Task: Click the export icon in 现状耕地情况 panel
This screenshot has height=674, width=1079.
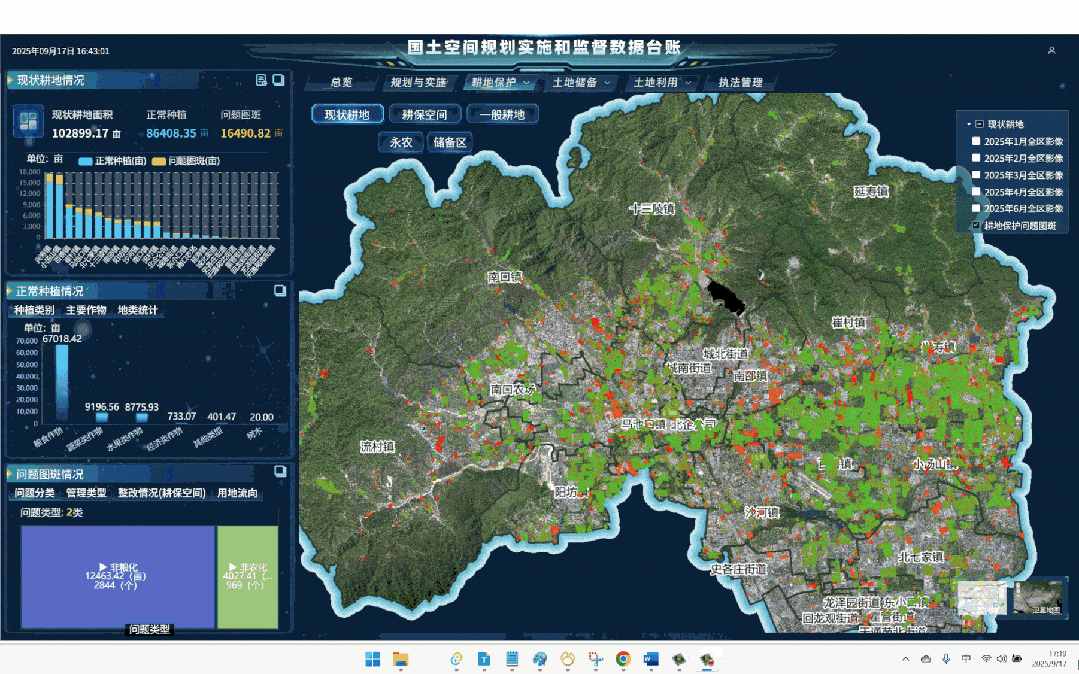Action: click(x=261, y=80)
